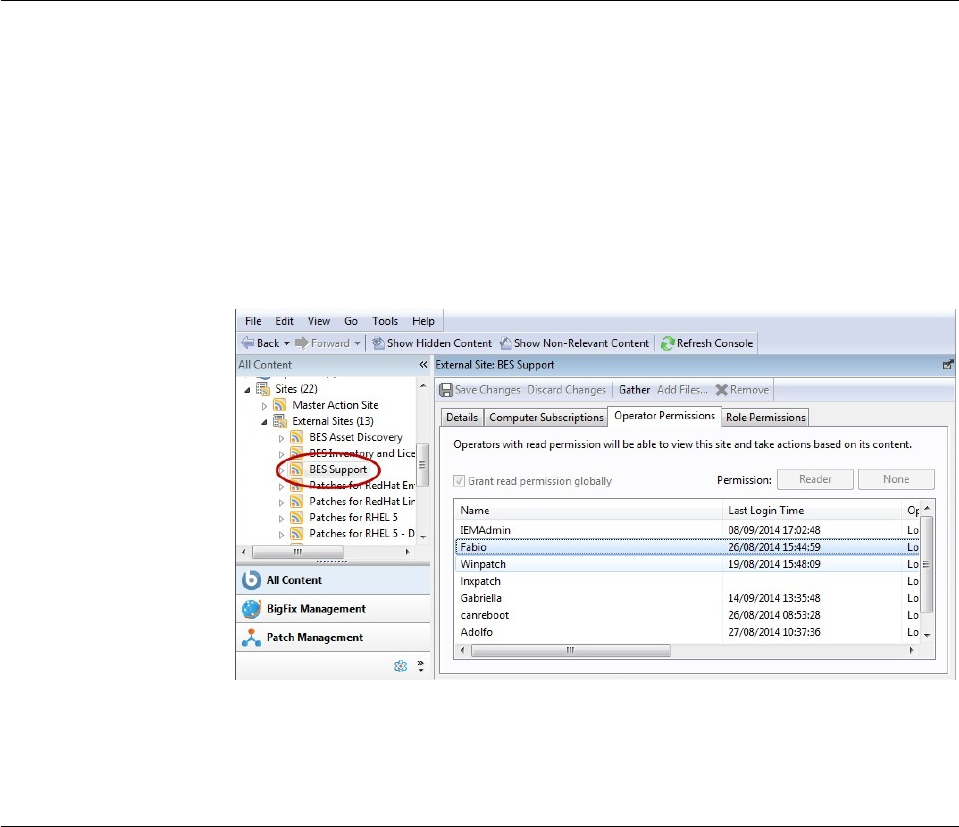This screenshot has width=959, height=827.
Task: Click the Show Hidden Content icon
Action: pos(379,343)
